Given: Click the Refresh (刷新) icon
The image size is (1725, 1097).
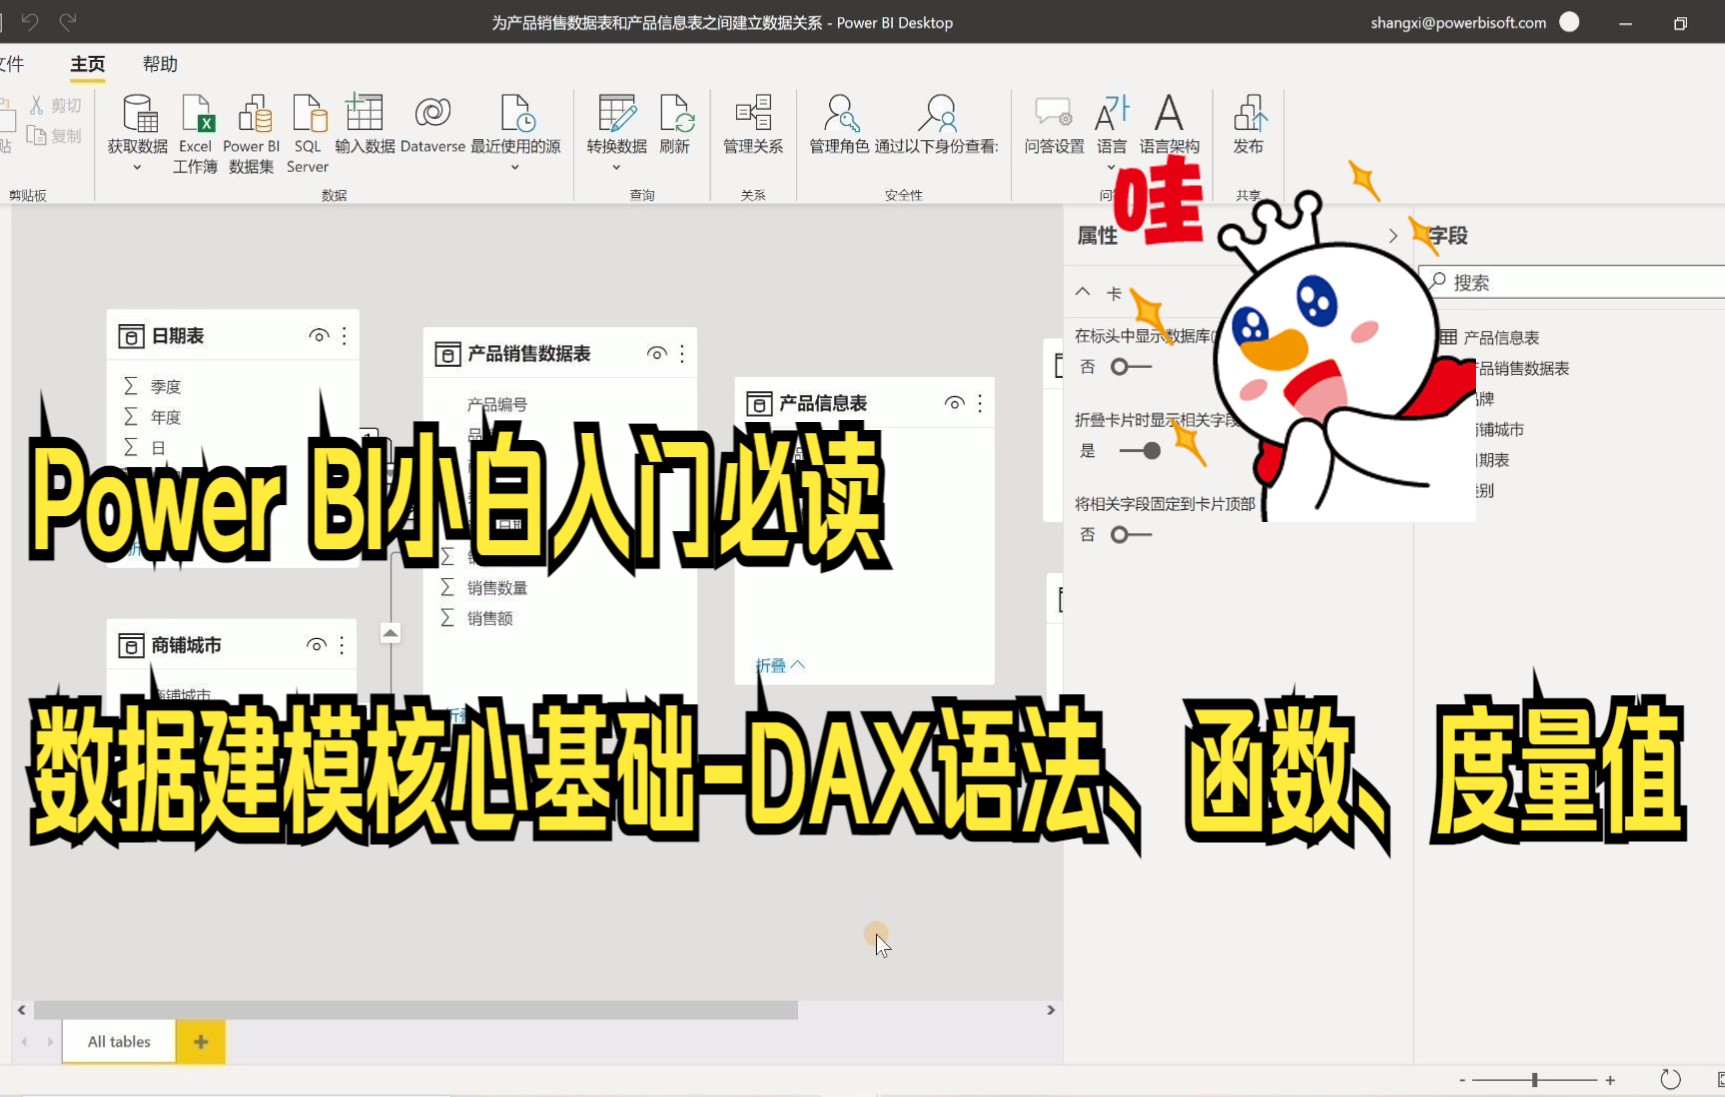Looking at the screenshot, I should [x=676, y=113].
